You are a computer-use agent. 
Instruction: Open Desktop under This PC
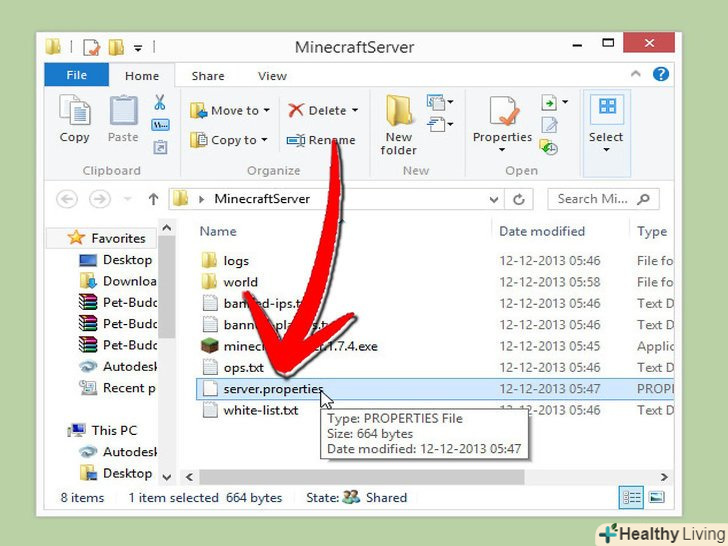point(127,473)
